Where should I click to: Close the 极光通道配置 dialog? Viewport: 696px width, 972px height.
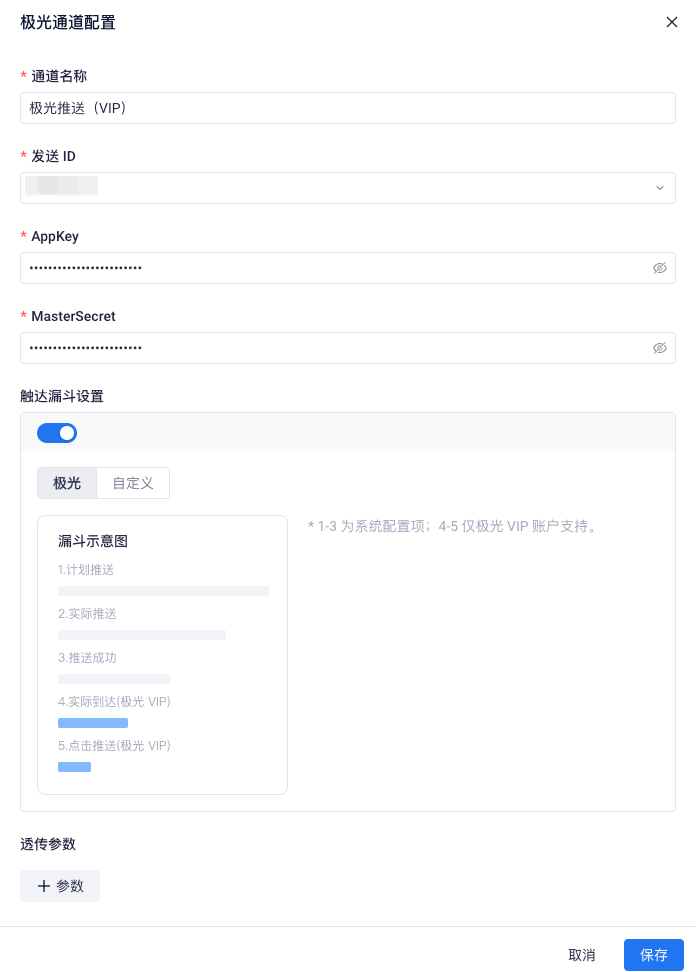pyautogui.click(x=671, y=22)
